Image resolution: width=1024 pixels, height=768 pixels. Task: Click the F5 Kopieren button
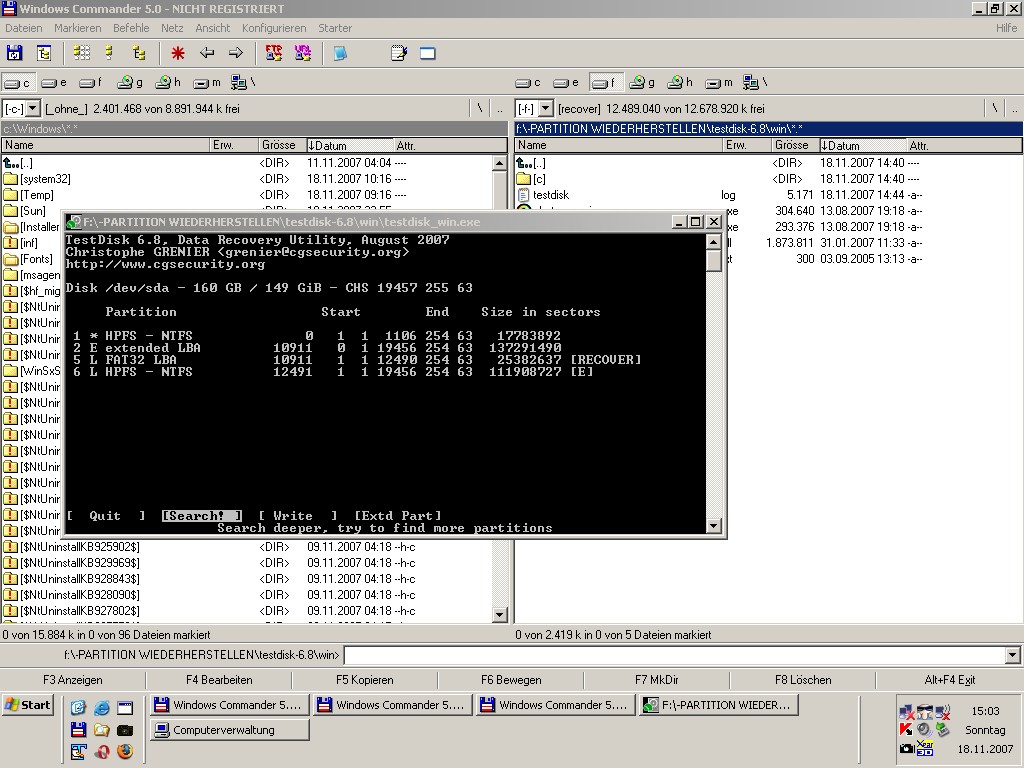point(365,680)
